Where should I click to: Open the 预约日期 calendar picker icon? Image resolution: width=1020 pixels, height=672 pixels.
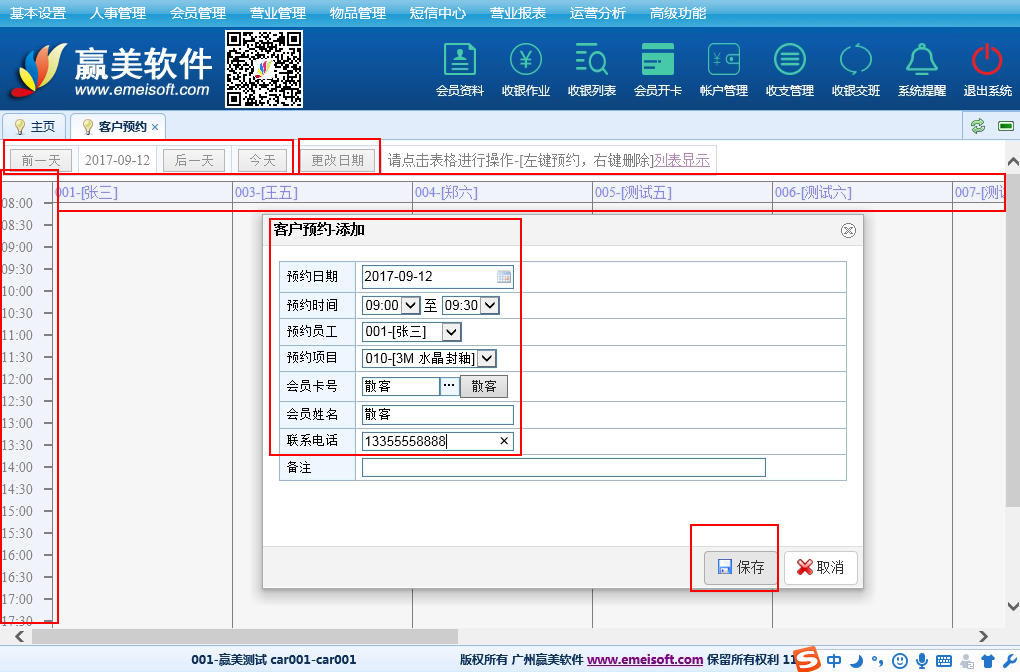click(x=504, y=277)
